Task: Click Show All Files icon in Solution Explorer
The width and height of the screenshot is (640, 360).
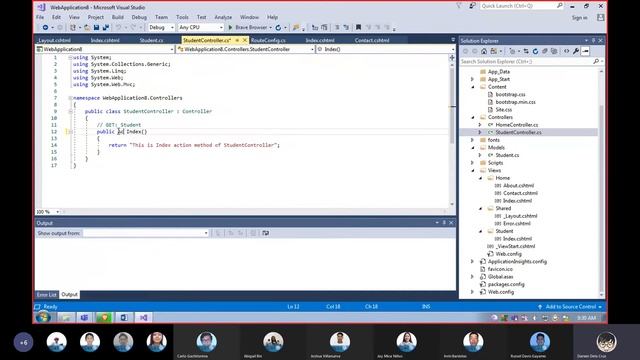Action: tap(554, 51)
